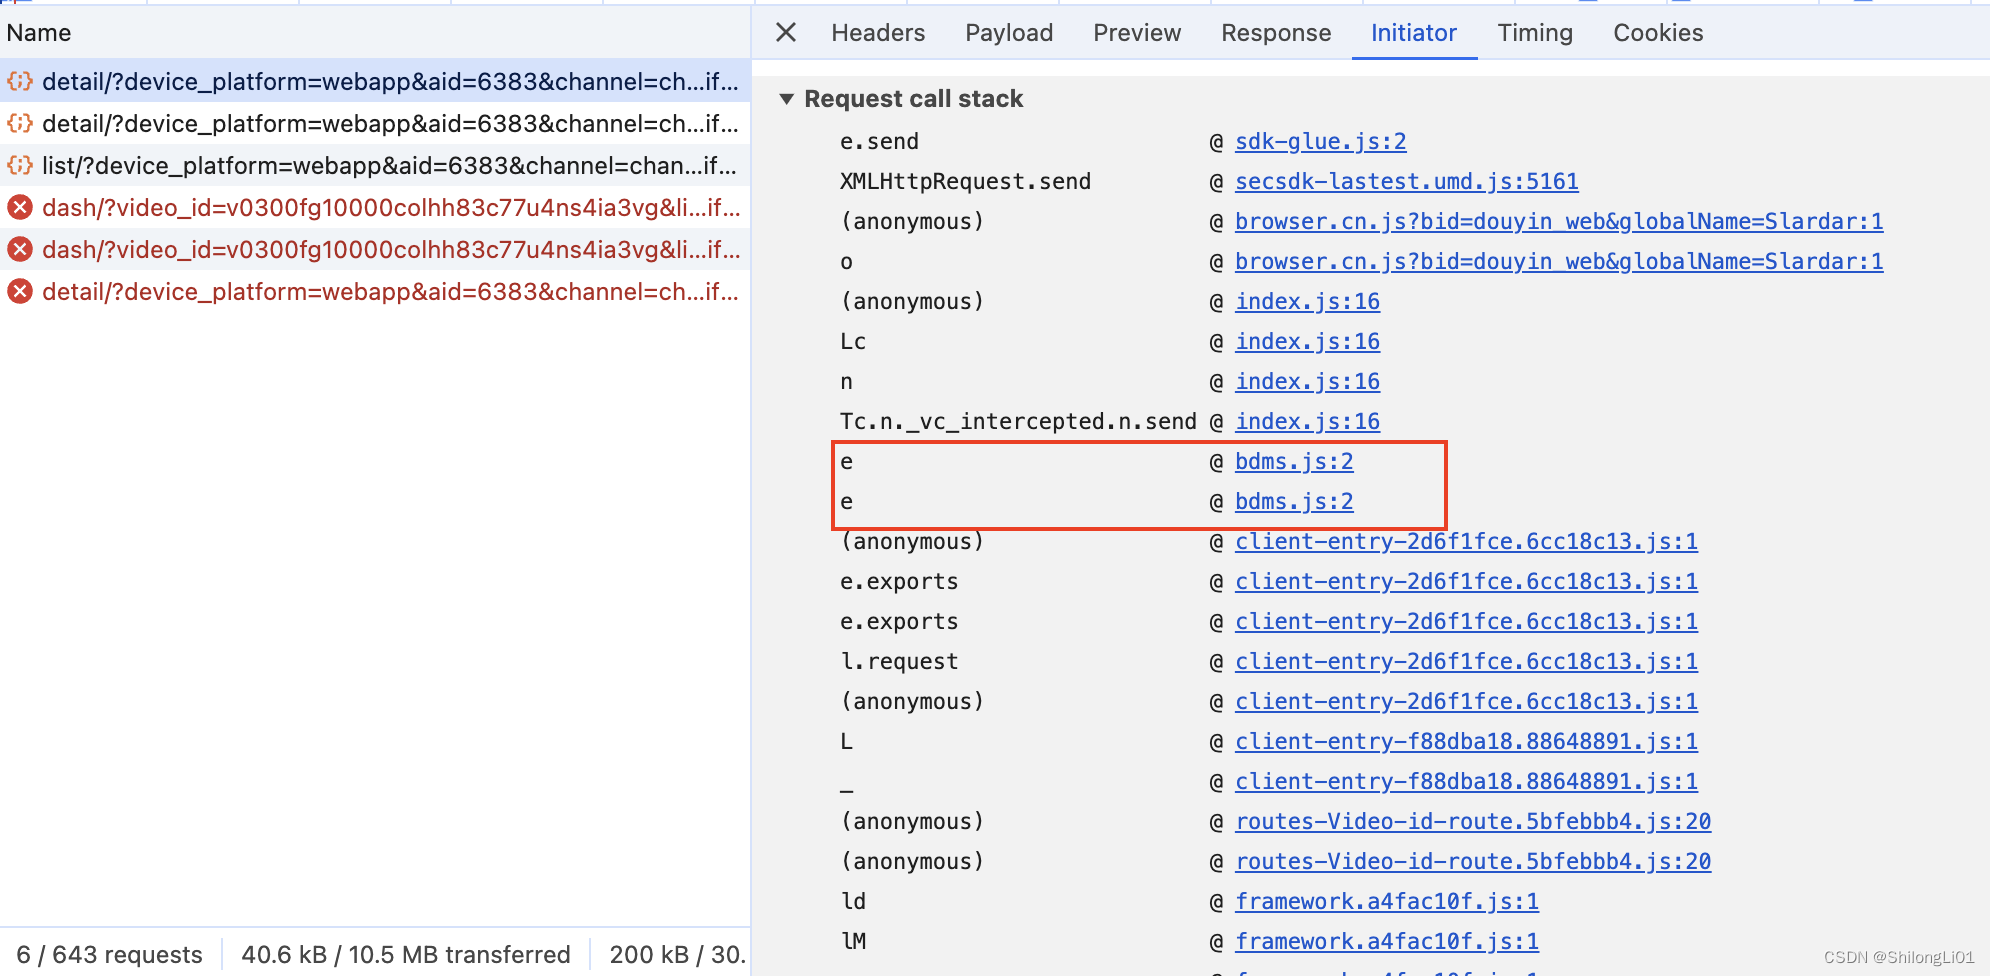The image size is (1990, 976).
Task: Open framework.a4fac10f.js:1 link in lM row
Action: pos(1386,942)
